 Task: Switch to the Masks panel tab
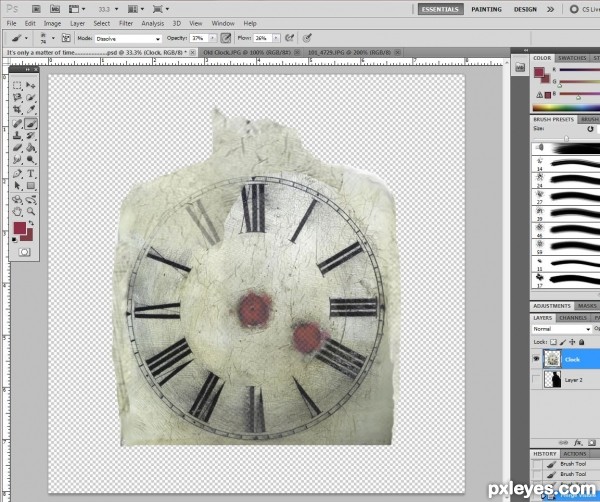click(587, 306)
